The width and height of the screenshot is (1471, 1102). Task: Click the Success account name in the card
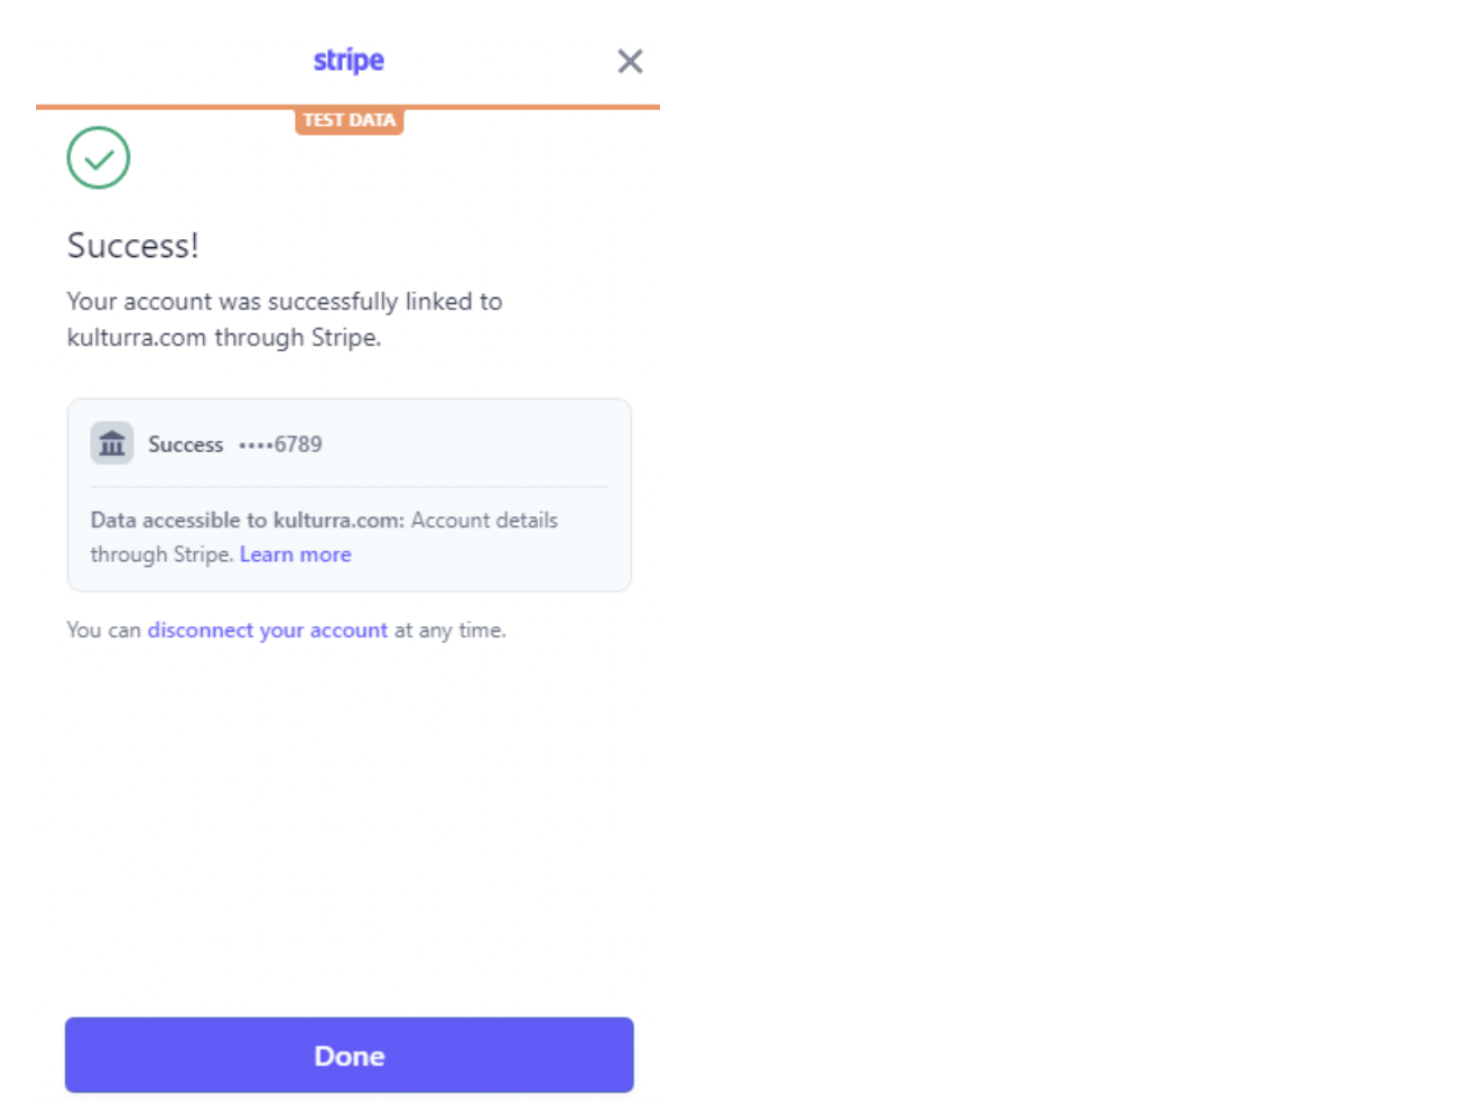pyautogui.click(x=185, y=444)
